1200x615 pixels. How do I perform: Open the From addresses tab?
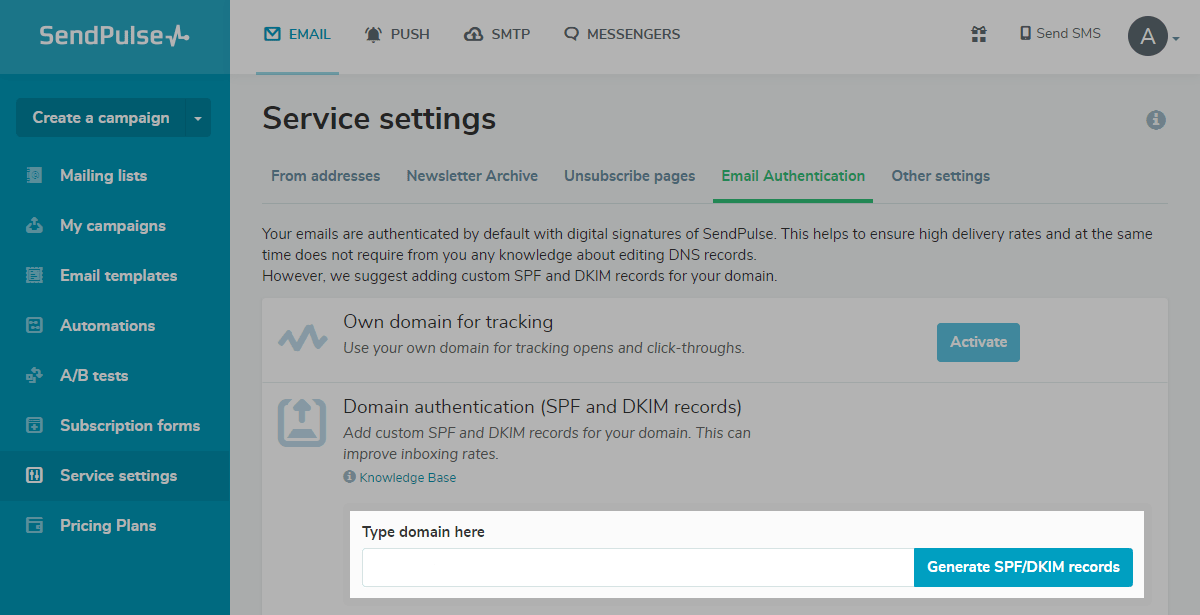click(326, 175)
